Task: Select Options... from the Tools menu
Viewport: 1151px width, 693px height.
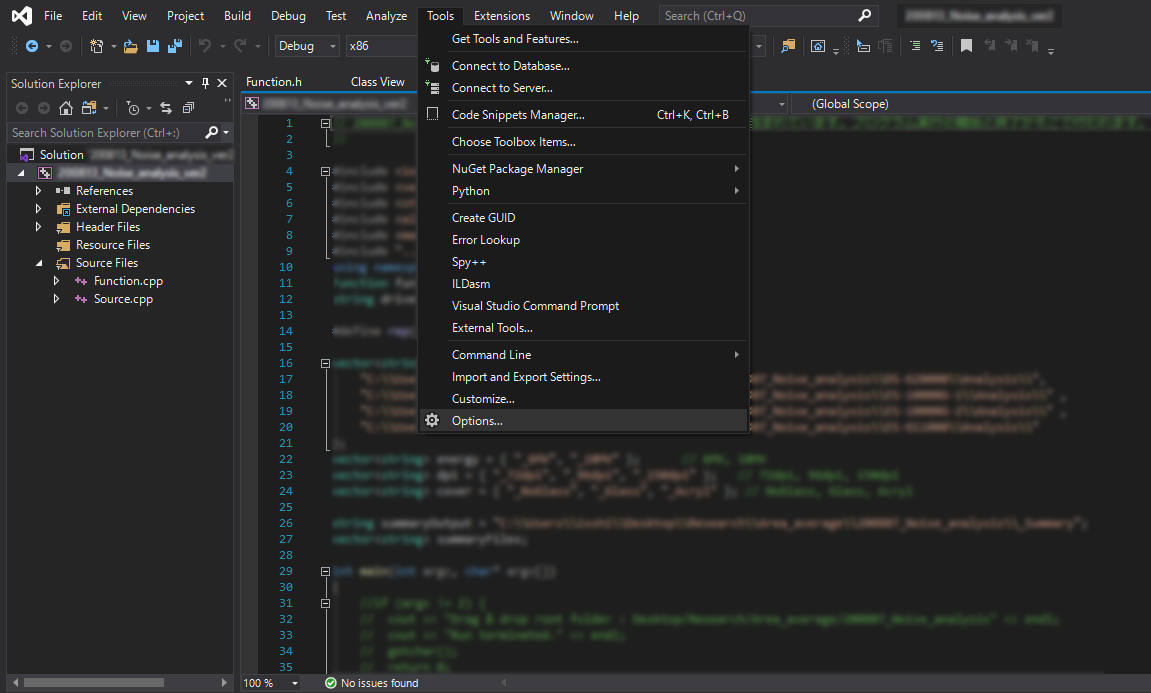Action: (477, 421)
